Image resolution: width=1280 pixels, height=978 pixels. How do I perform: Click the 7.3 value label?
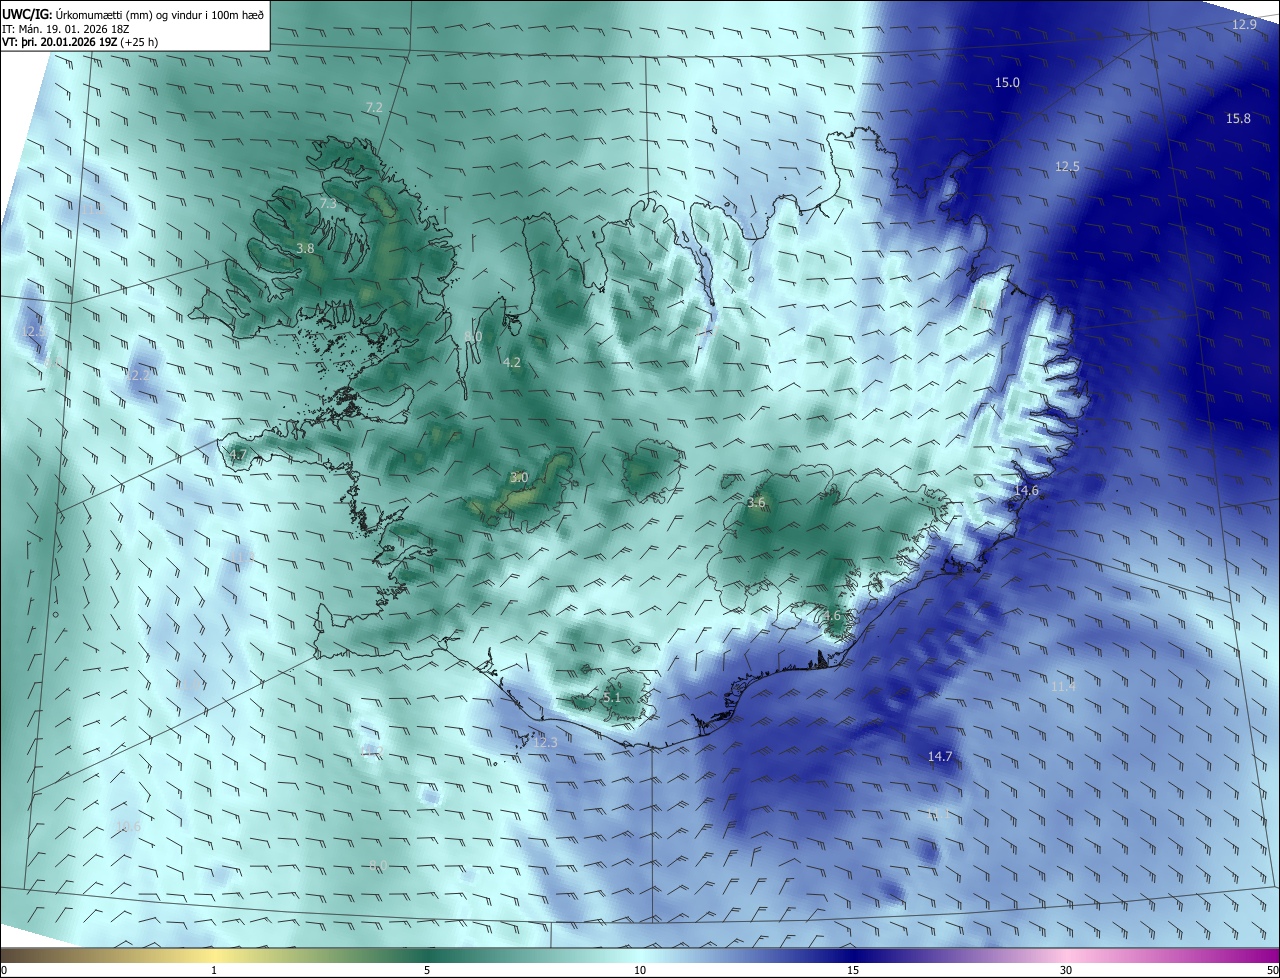[x=327, y=203]
